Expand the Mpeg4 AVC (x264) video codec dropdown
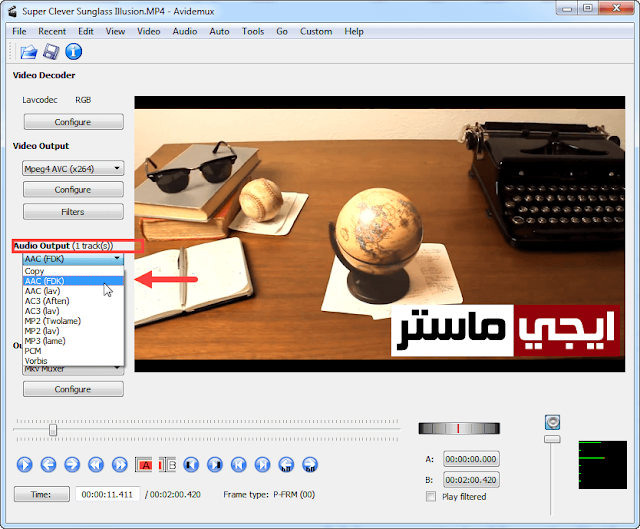The height and width of the screenshot is (529, 640). coord(73,168)
